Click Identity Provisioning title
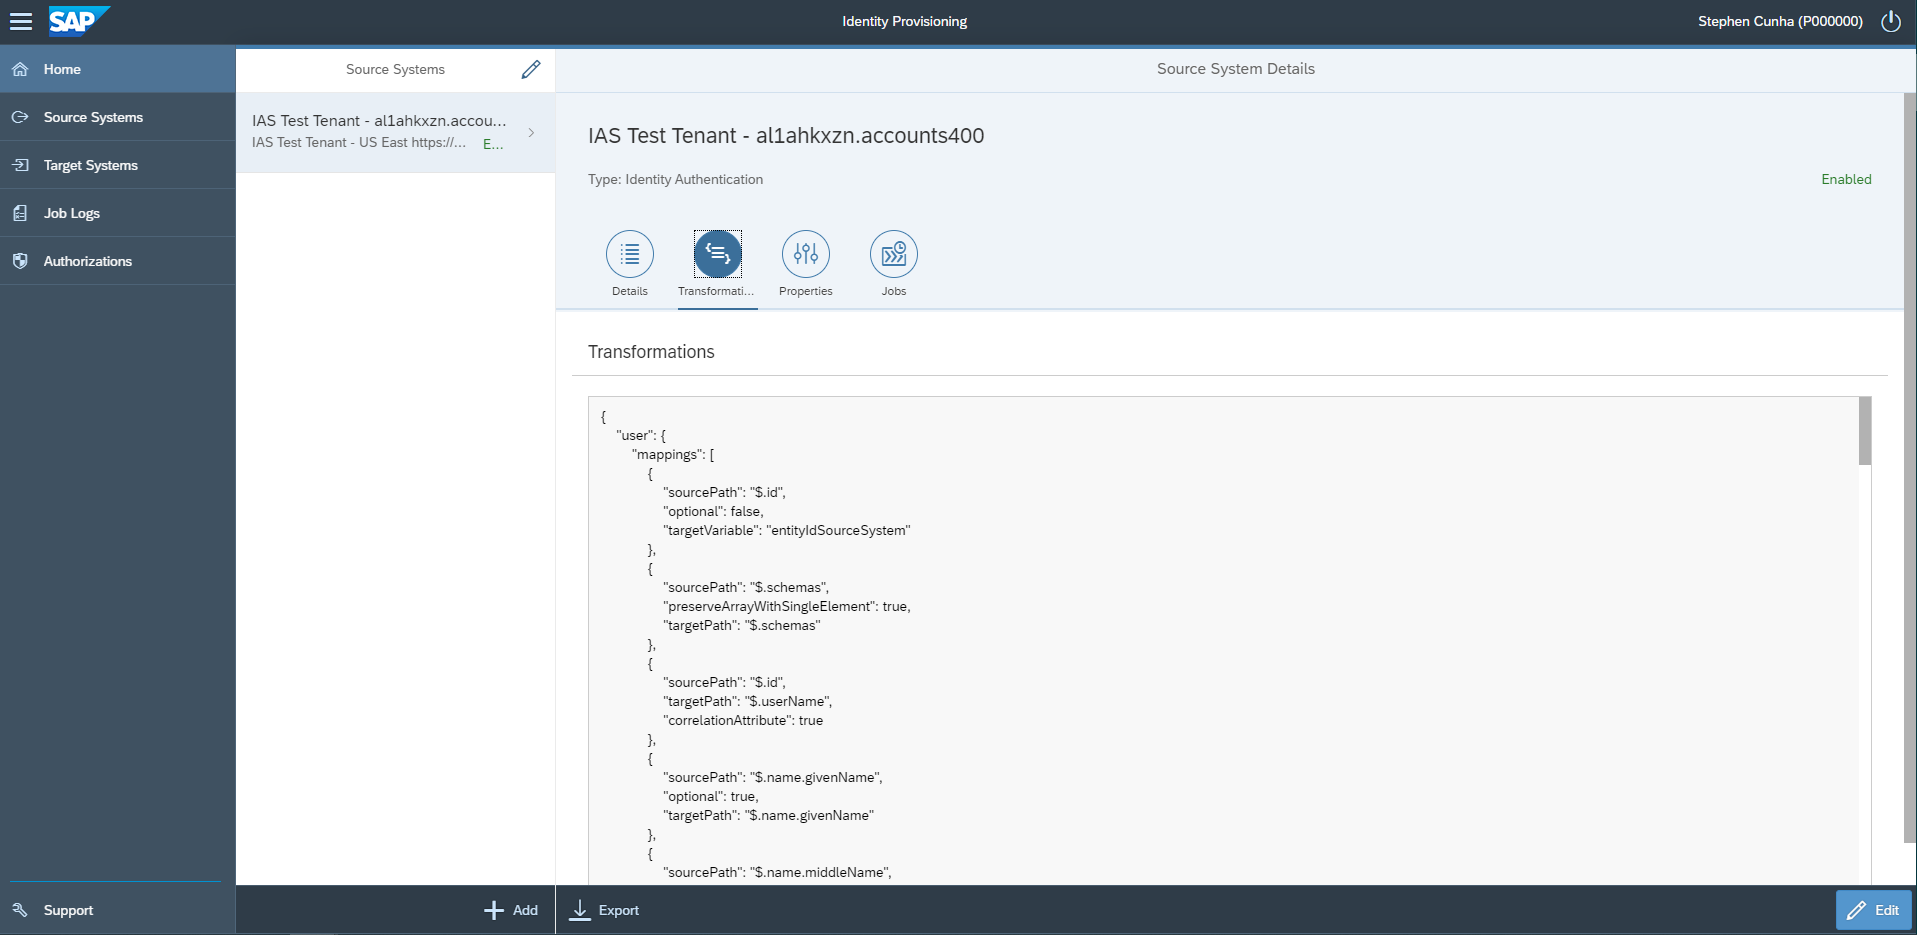The height and width of the screenshot is (935, 1917). [904, 21]
